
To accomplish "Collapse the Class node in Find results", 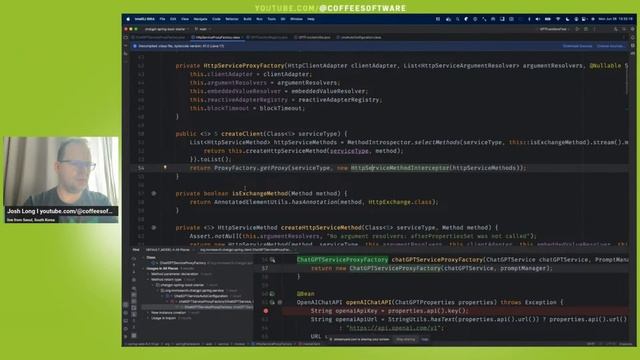I will (143, 258).
